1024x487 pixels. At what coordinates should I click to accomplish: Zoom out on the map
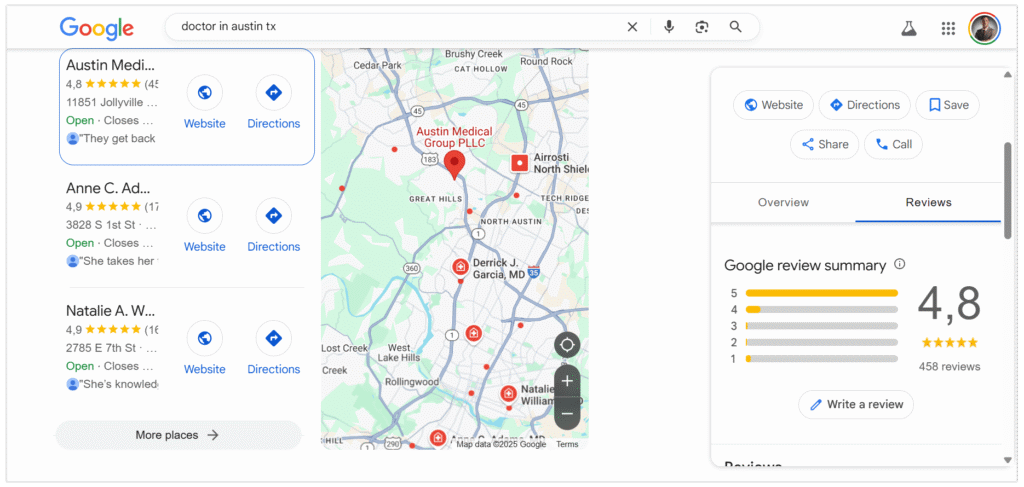click(x=567, y=413)
